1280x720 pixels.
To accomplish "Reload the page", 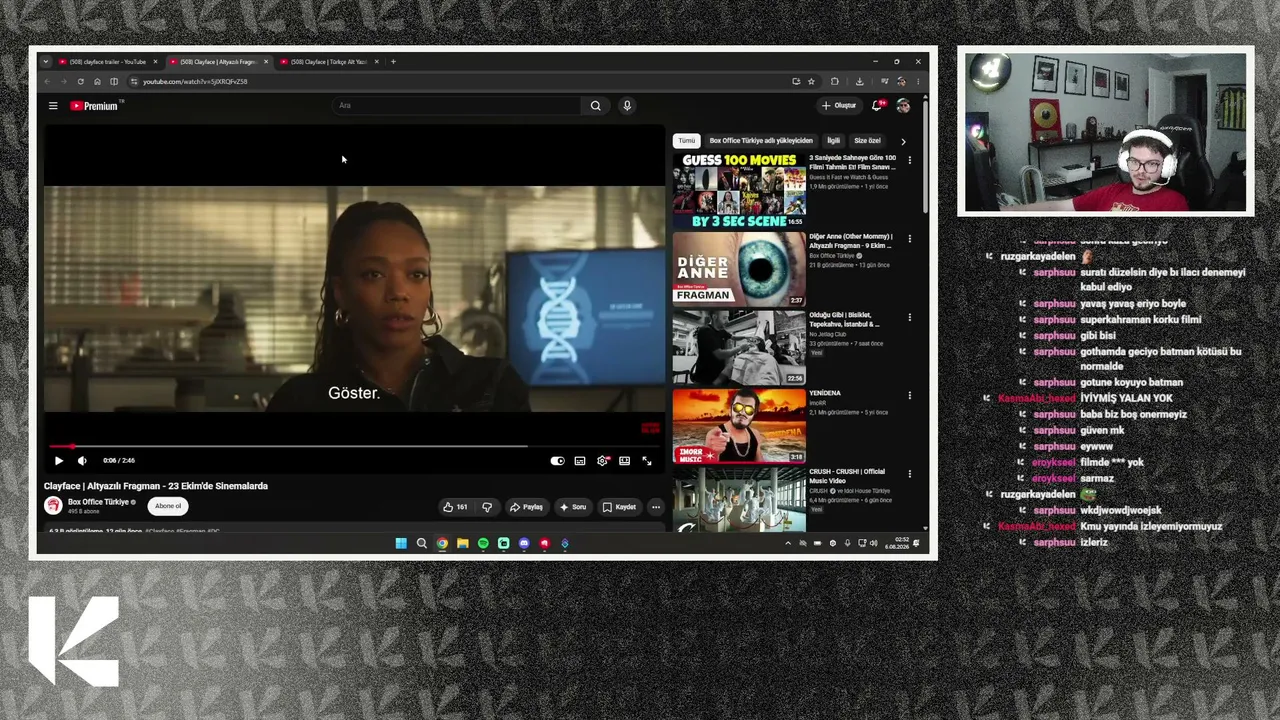I will click(x=80, y=82).
